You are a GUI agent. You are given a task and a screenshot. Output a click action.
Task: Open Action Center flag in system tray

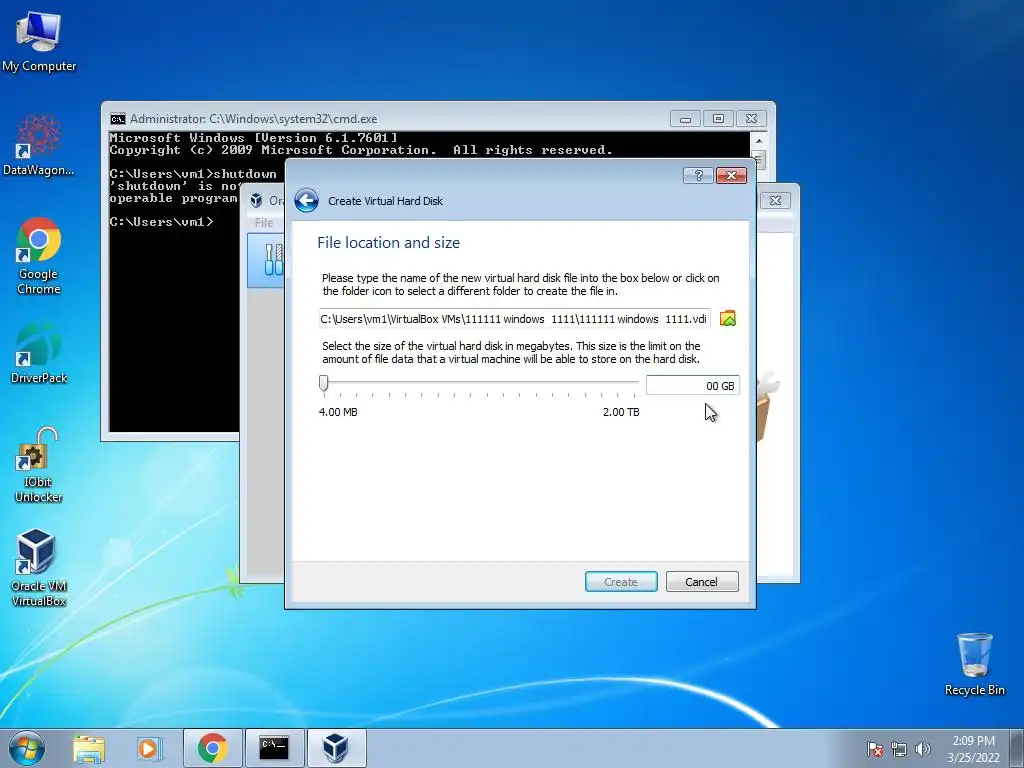[x=874, y=749]
